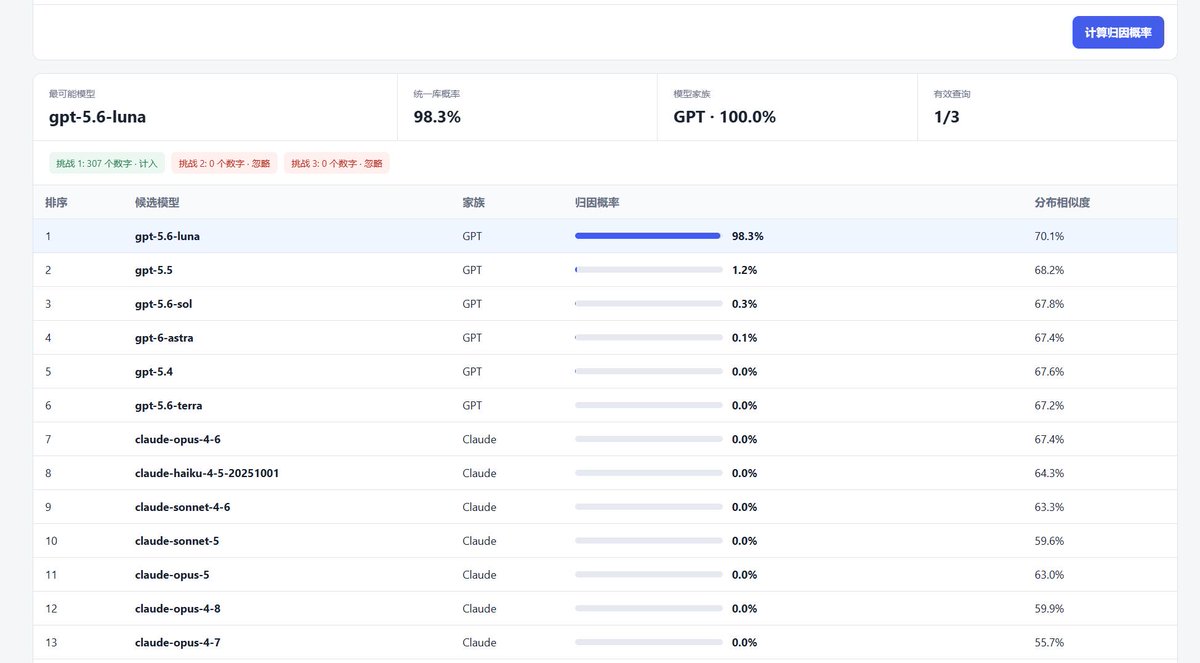The image size is (1200, 663).
Task: Click gpt-6-astra in the candidate list
Action: point(164,338)
